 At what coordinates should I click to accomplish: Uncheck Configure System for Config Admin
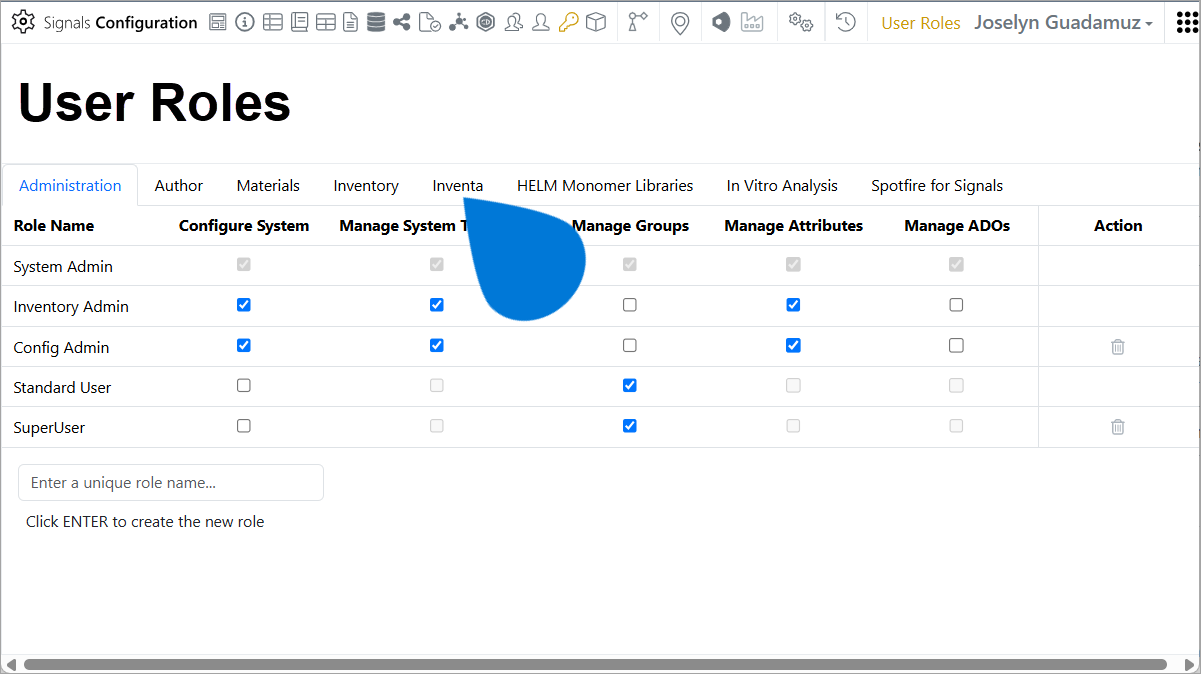click(x=243, y=345)
